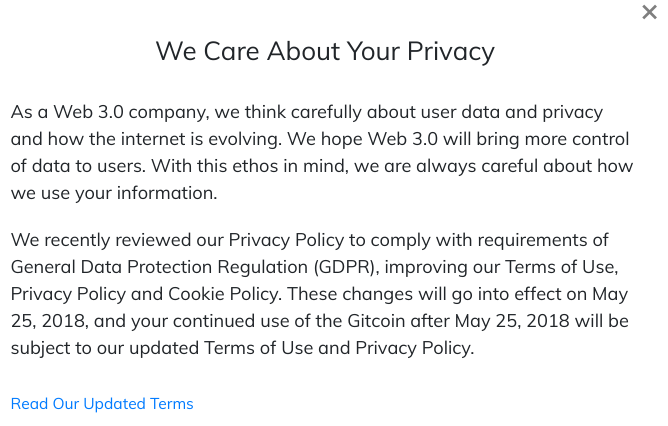Close the privacy notice dialog

click(x=649, y=12)
